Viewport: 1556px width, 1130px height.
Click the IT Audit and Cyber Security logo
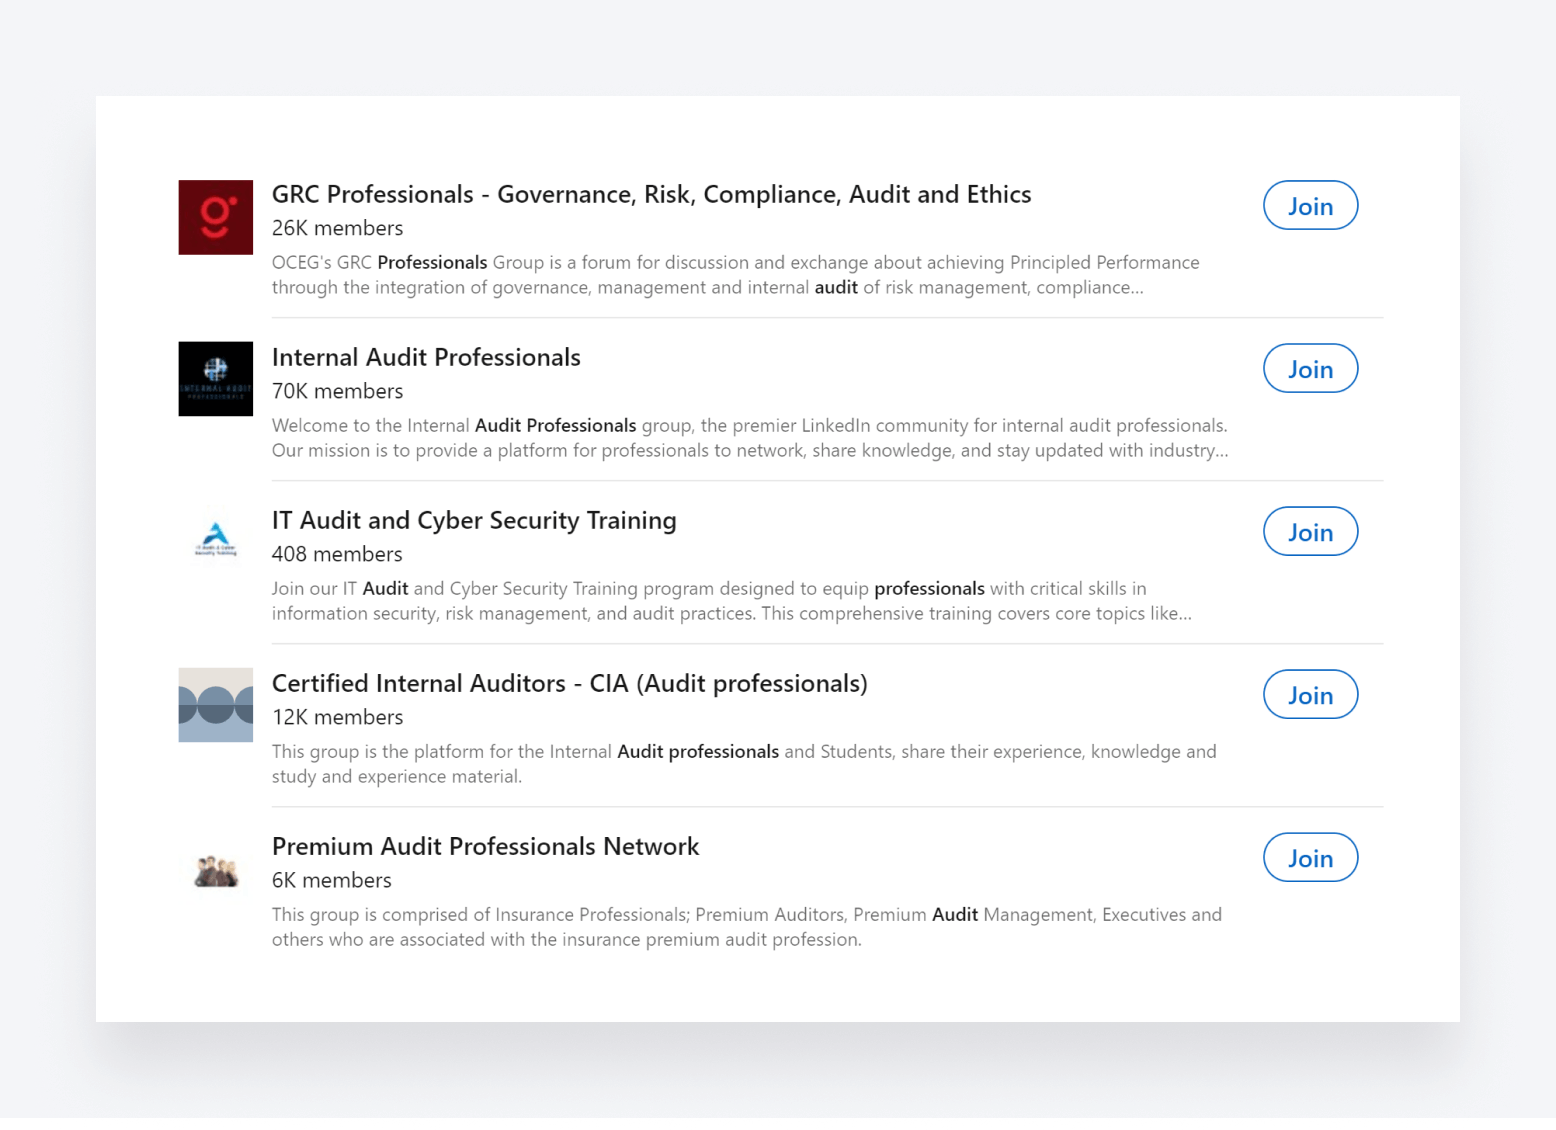(x=215, y=541)
